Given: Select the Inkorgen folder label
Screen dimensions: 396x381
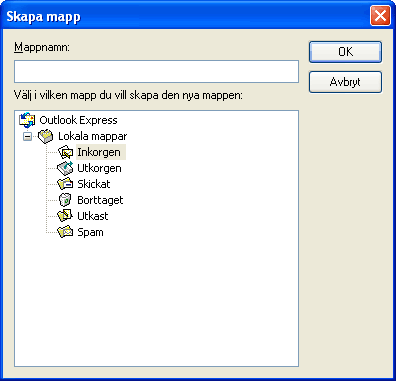Looking at the screenshot, I should tap(99, 152).
